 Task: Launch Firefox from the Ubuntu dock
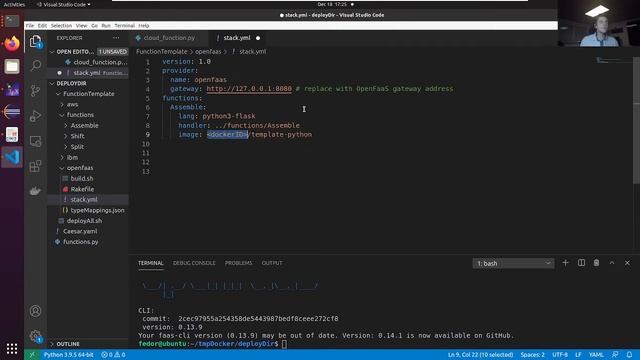pyautogui.click(x=12, y=43)
